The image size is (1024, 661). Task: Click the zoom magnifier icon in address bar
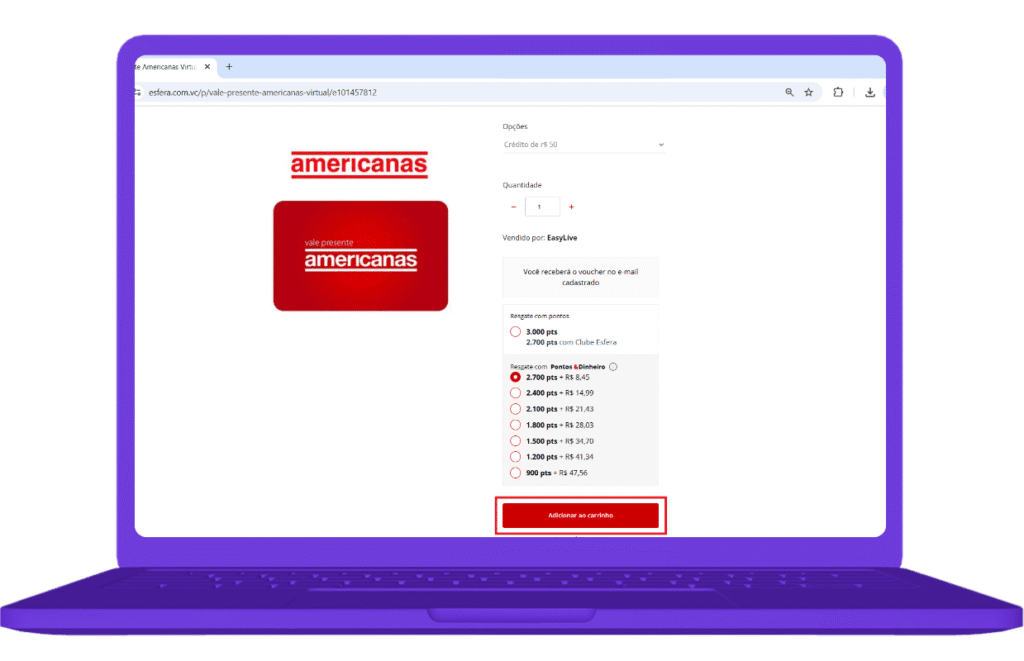[789, 92]
